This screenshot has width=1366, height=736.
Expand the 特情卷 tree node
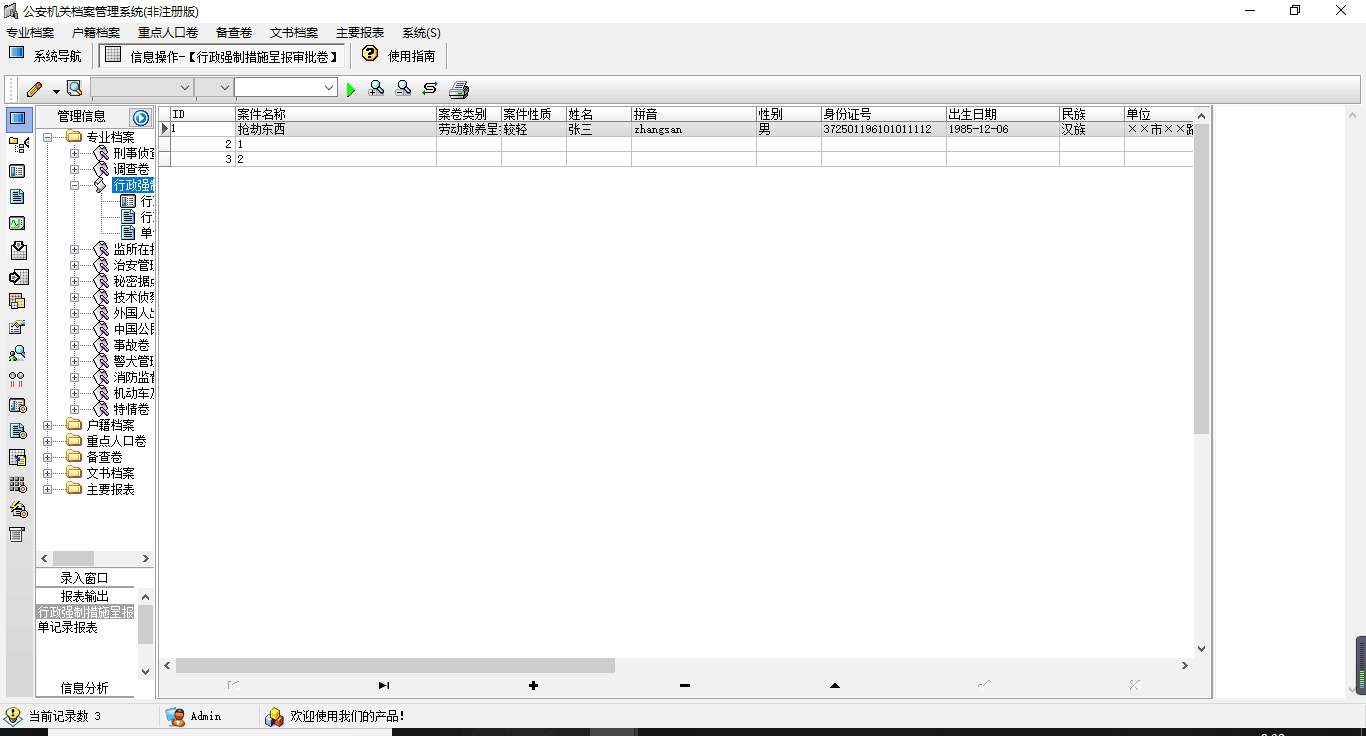click(75, 409)
